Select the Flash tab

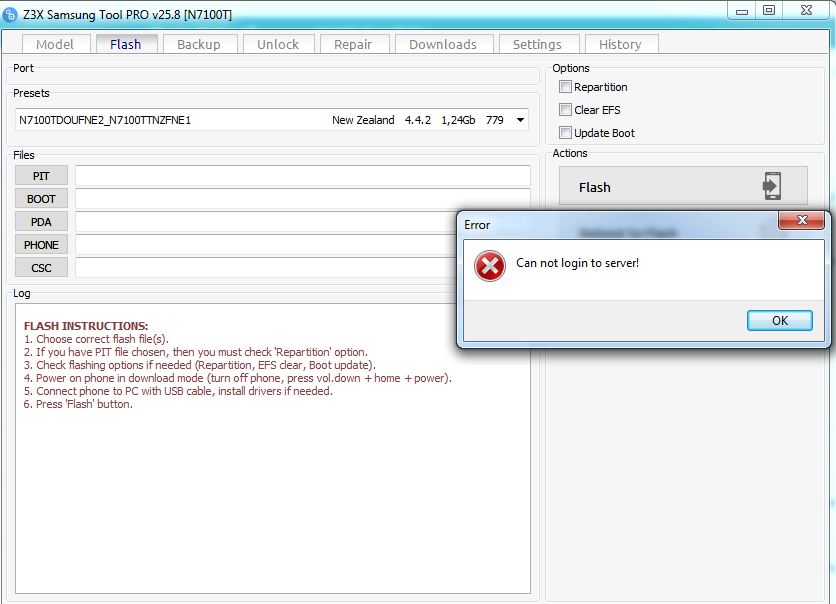[126, 44]
